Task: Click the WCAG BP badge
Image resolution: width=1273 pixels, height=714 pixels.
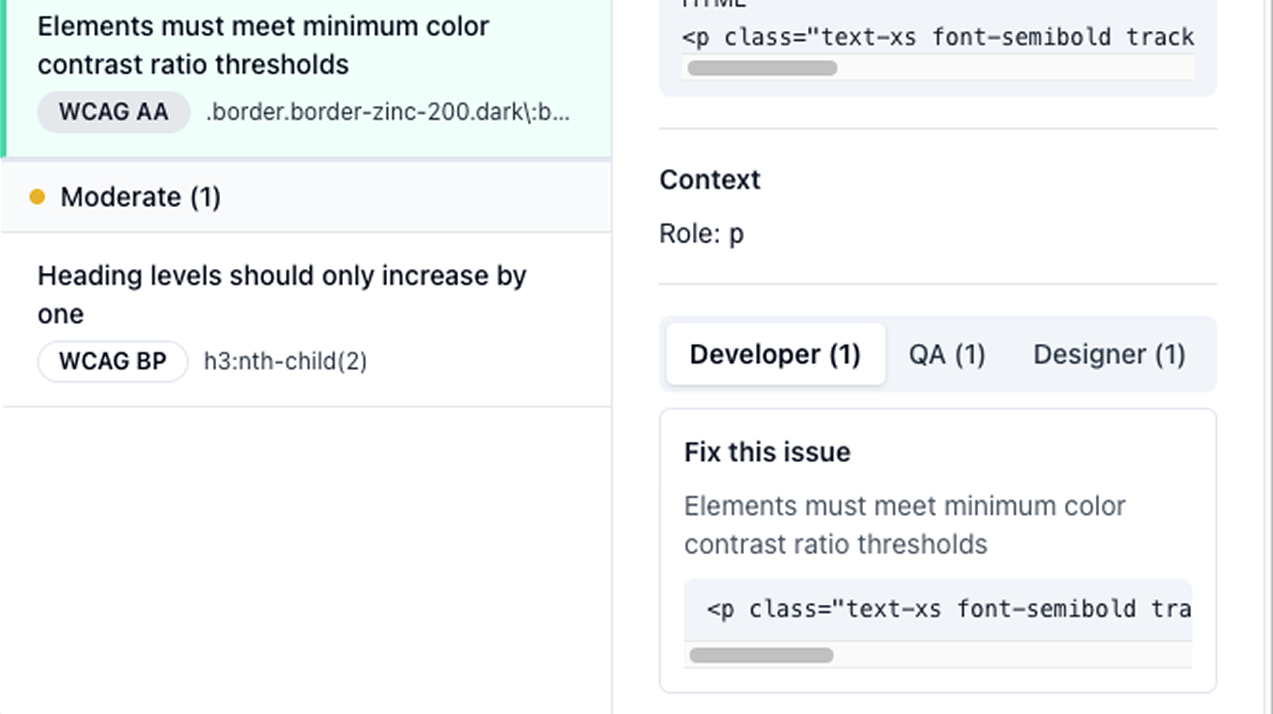Action: pos(112,361)
